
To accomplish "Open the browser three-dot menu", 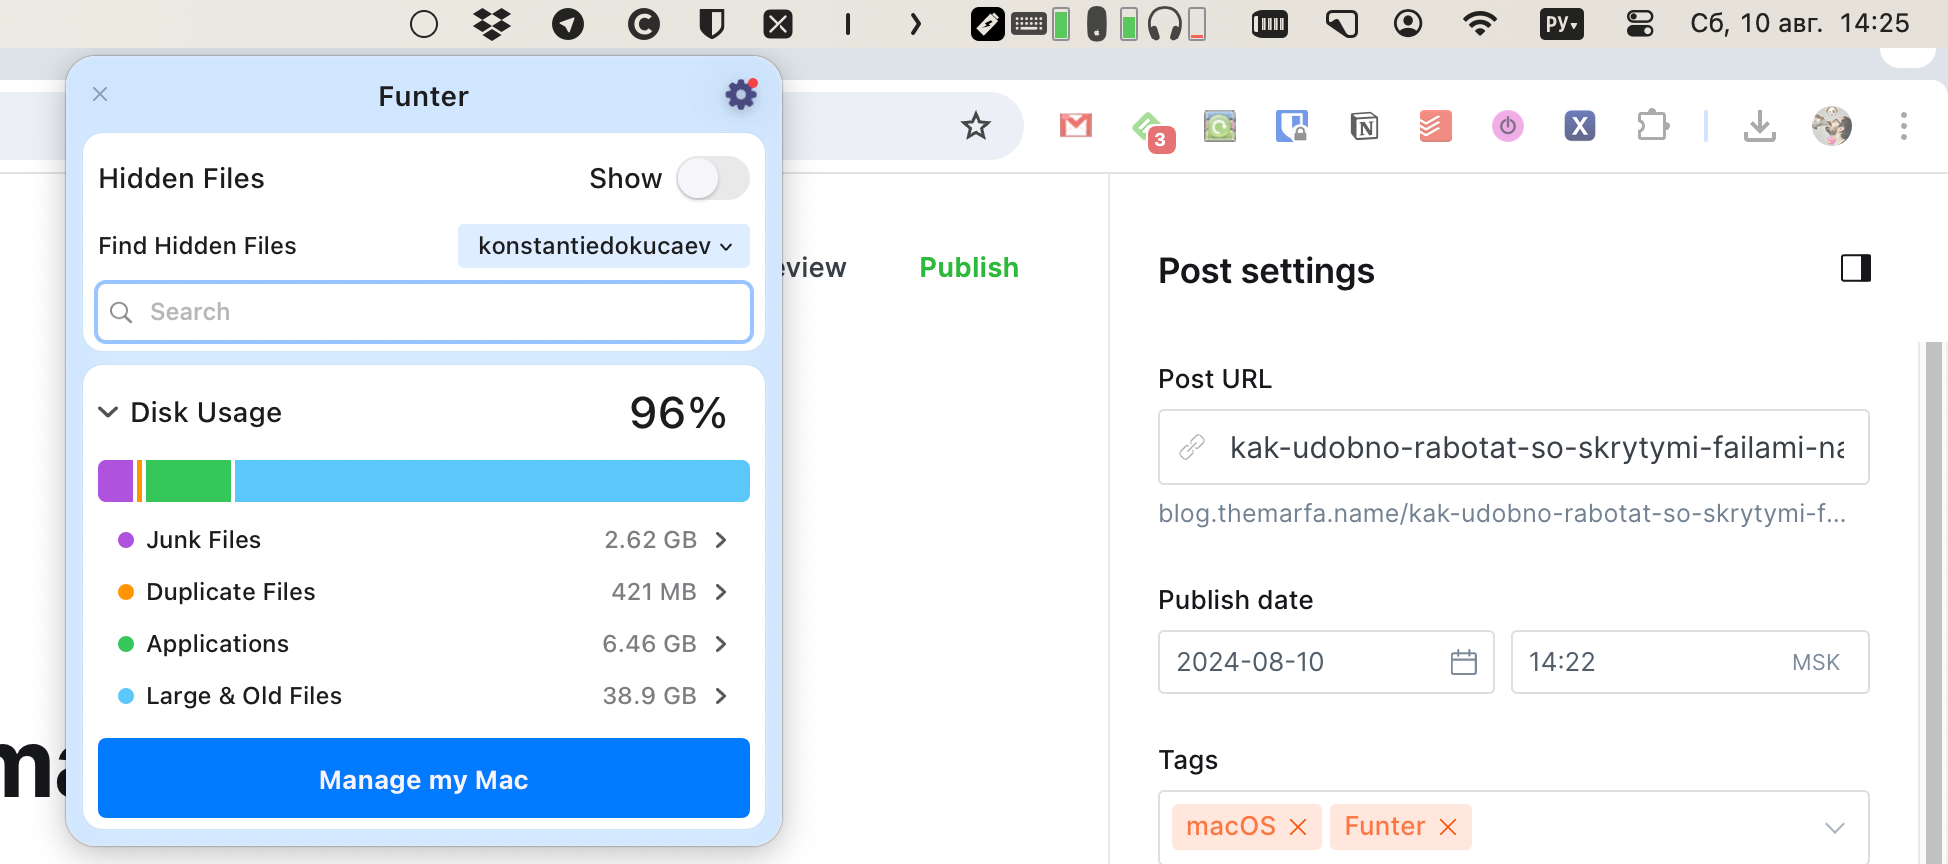I will [x=1904, y=126].
